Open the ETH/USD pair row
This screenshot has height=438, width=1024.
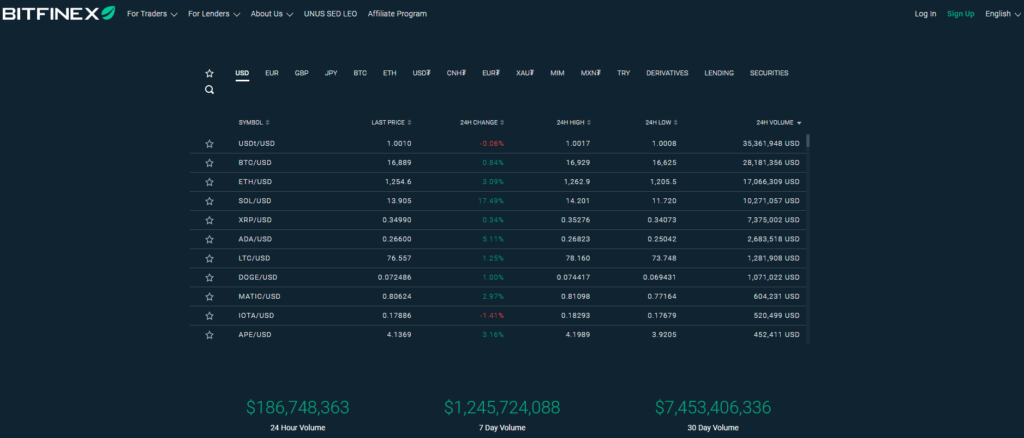coord(500,182)
